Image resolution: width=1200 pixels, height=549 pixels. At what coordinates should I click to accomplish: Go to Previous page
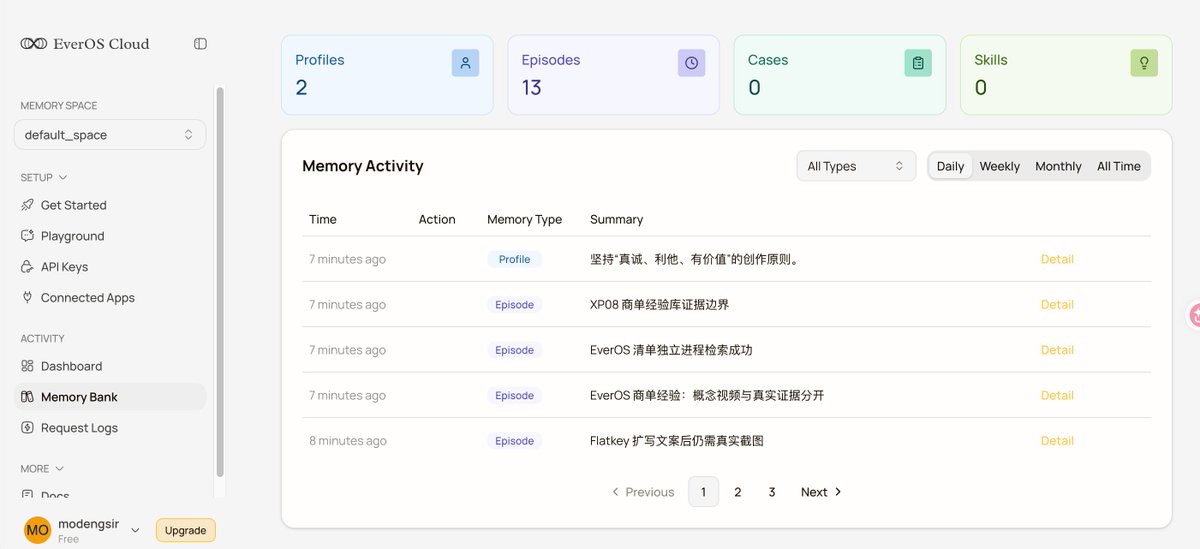pyautogui.click(x=642, y=492)
